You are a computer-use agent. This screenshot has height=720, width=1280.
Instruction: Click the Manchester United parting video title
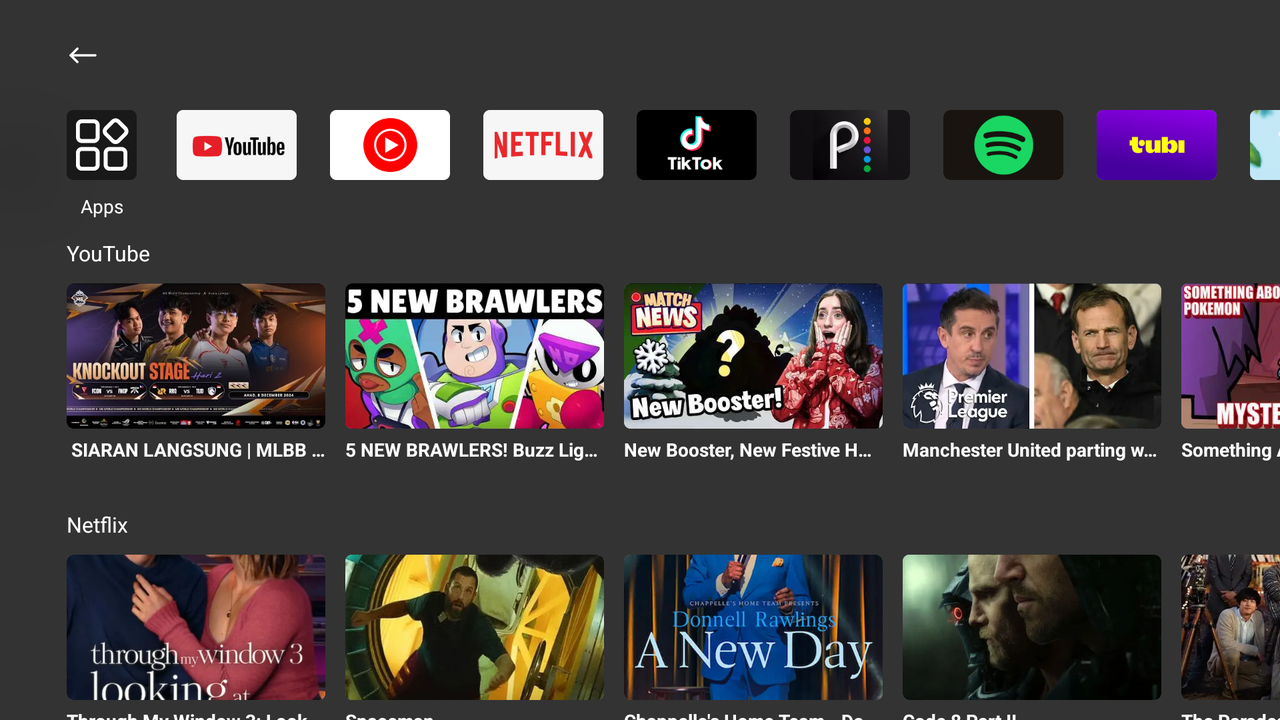[1030, 451]
